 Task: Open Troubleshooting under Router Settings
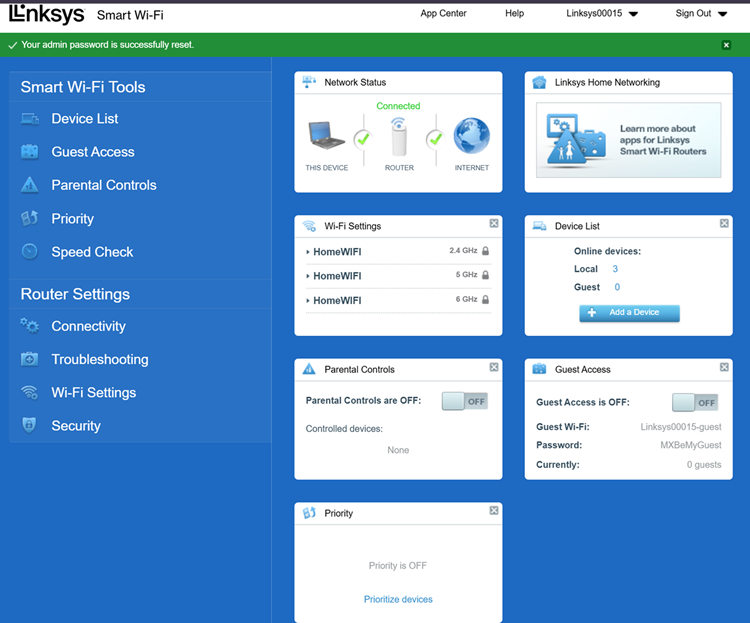100,359
